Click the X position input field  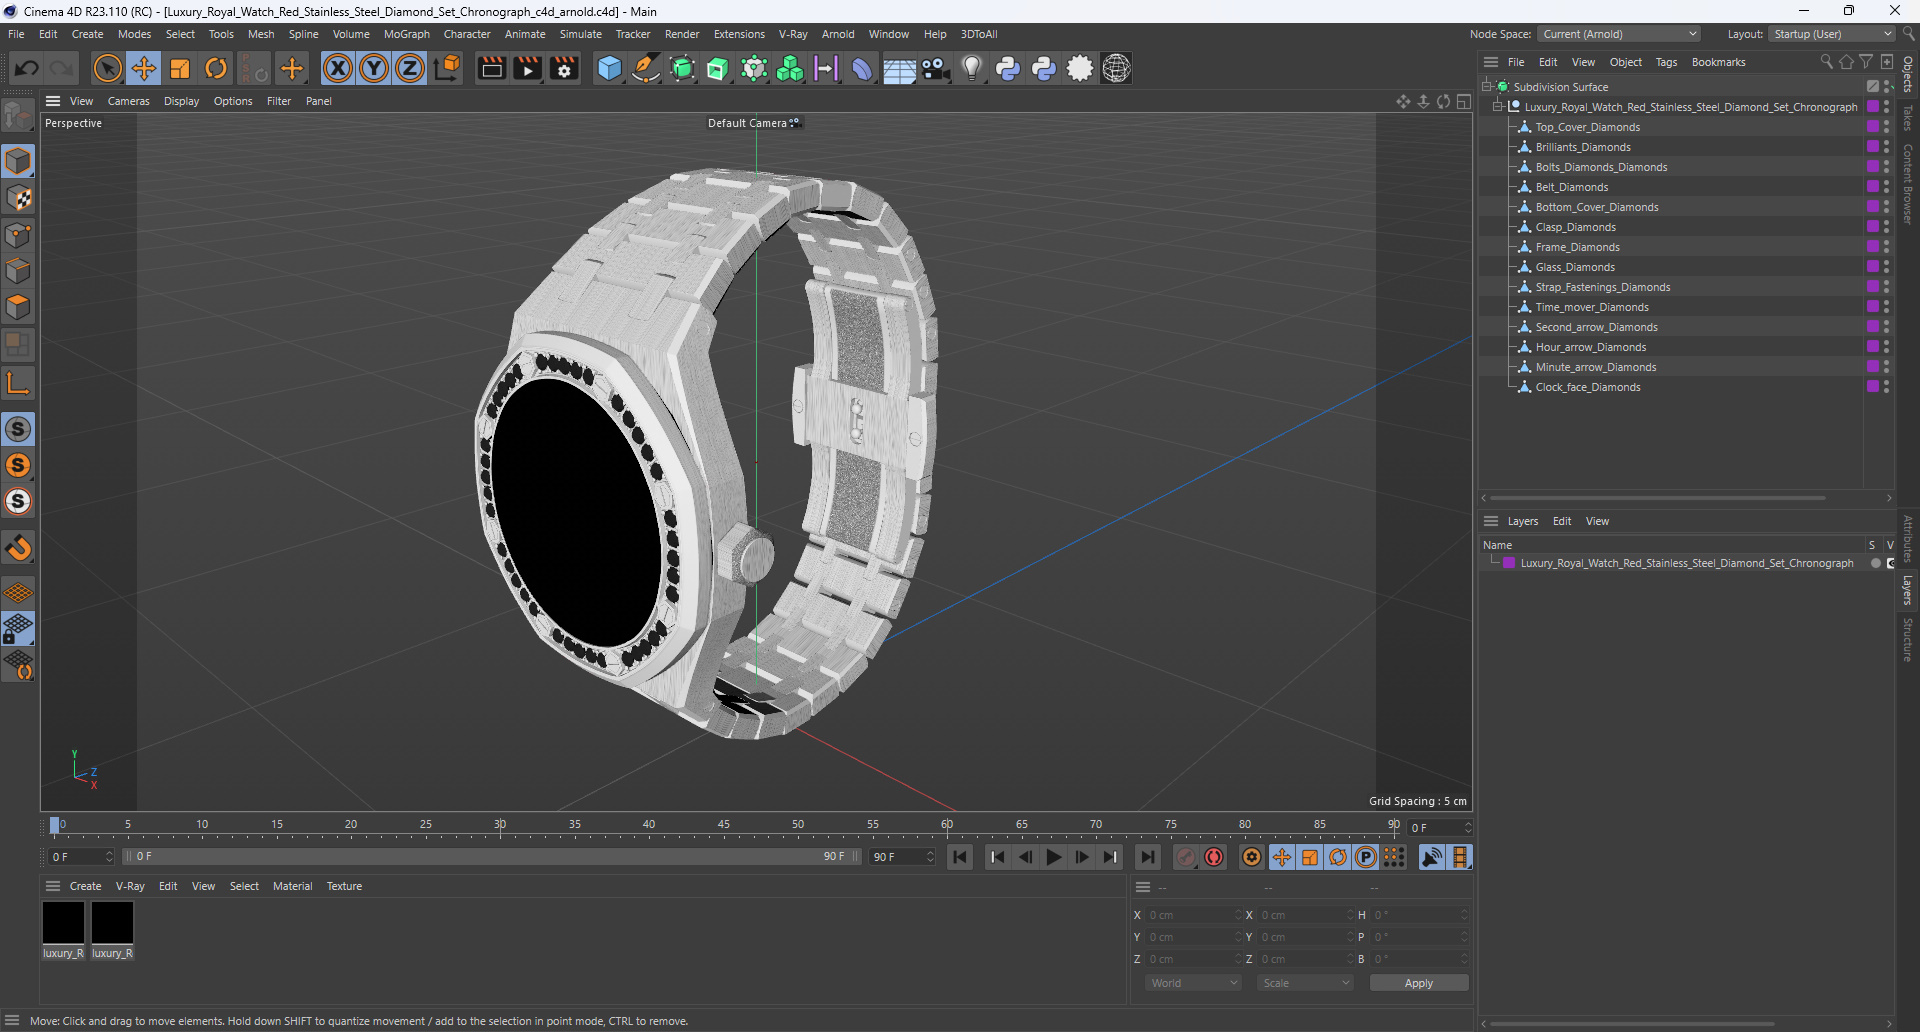[x=1192, y=915]
